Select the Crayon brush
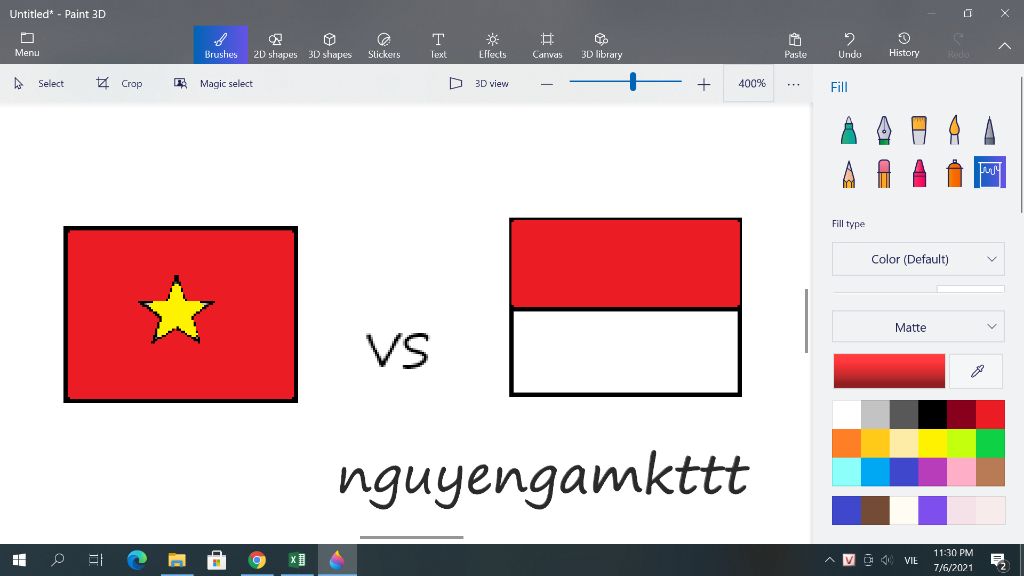 click(919, 174)
